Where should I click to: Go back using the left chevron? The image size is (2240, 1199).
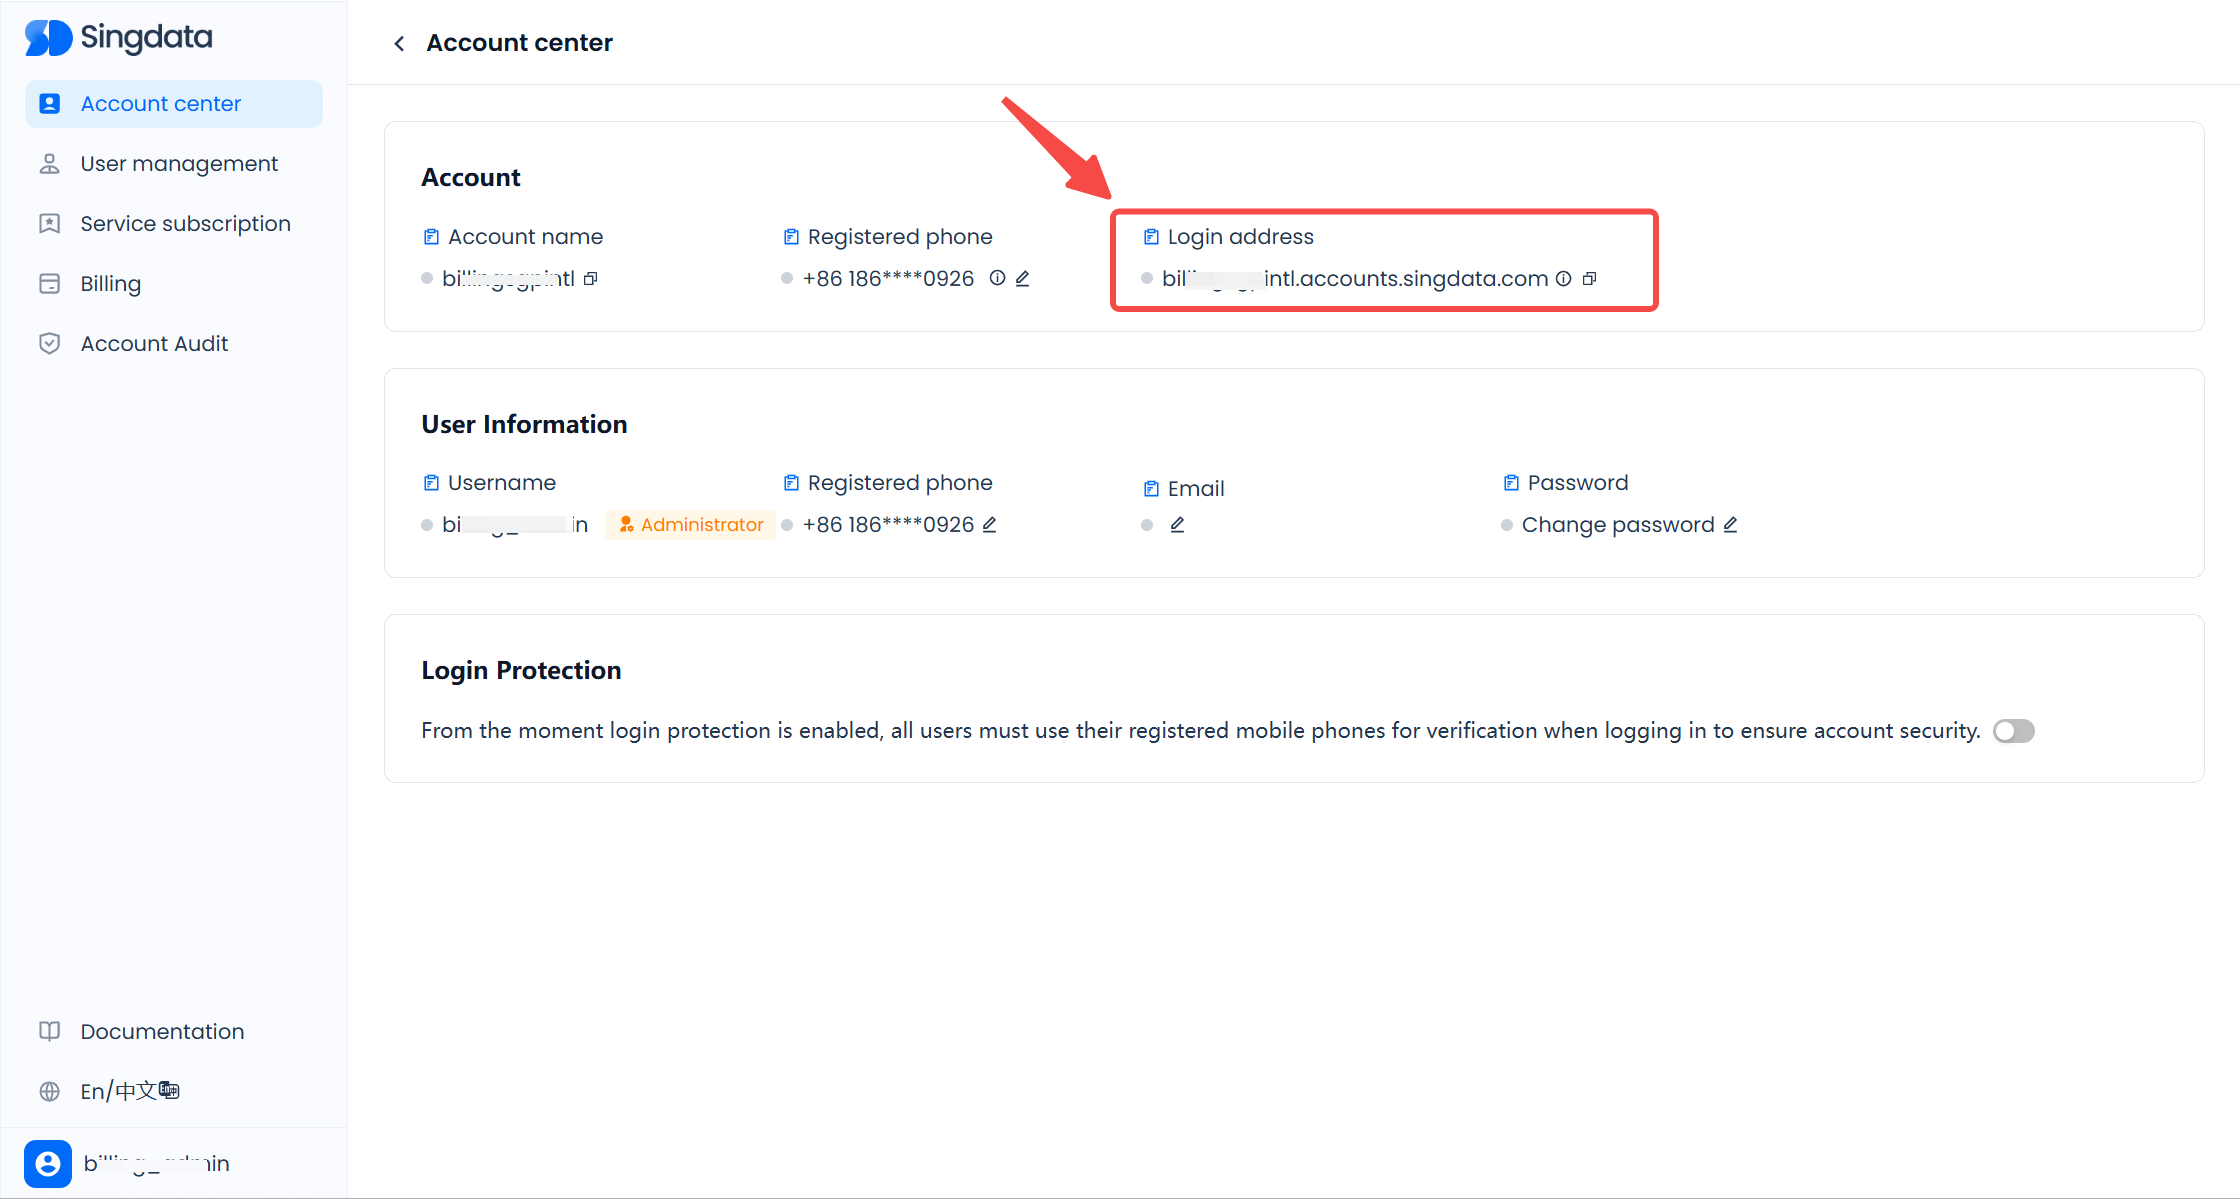(x=399, y=43)
